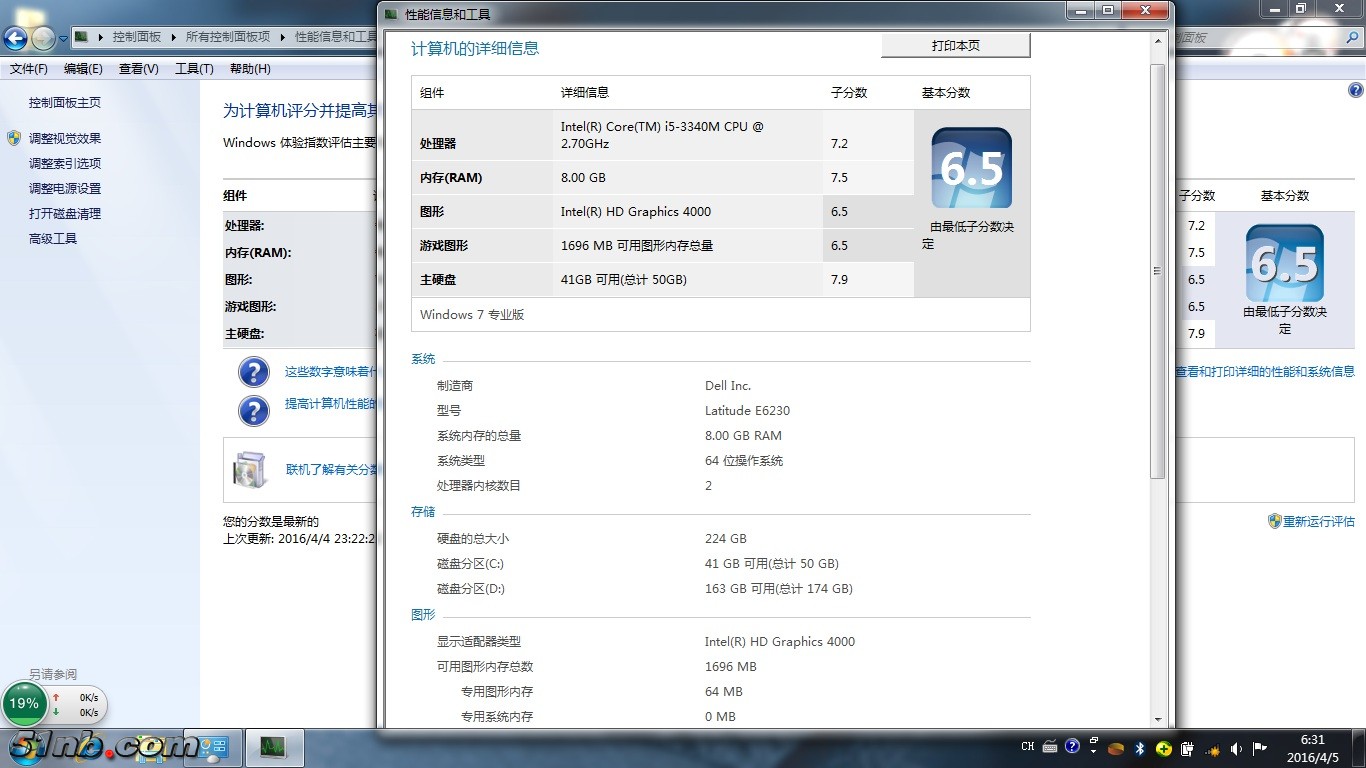Viewport: 1366px width, 768px height.
Task: Click the software box icon beside 联机了解
Action: pyautogui.click(x=250, y=470)
